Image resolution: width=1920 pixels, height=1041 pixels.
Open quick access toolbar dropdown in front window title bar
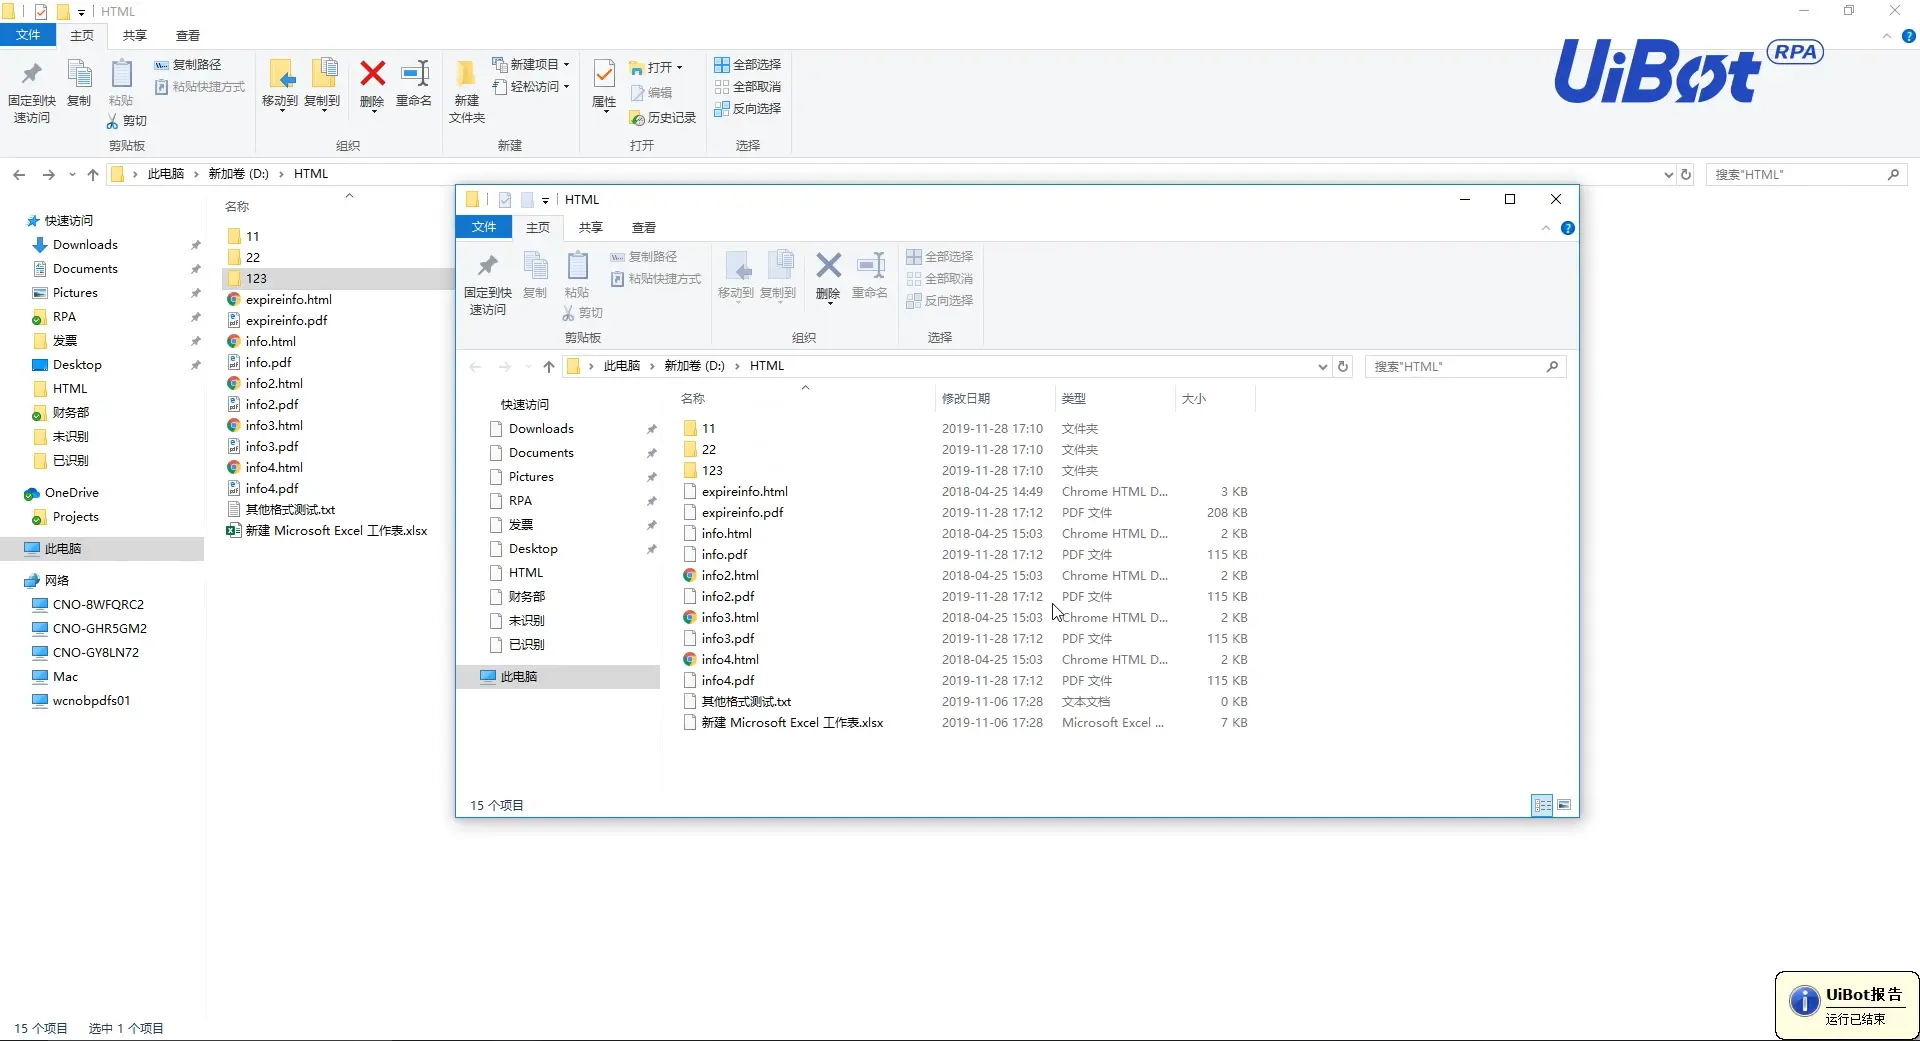pos(545,200)
